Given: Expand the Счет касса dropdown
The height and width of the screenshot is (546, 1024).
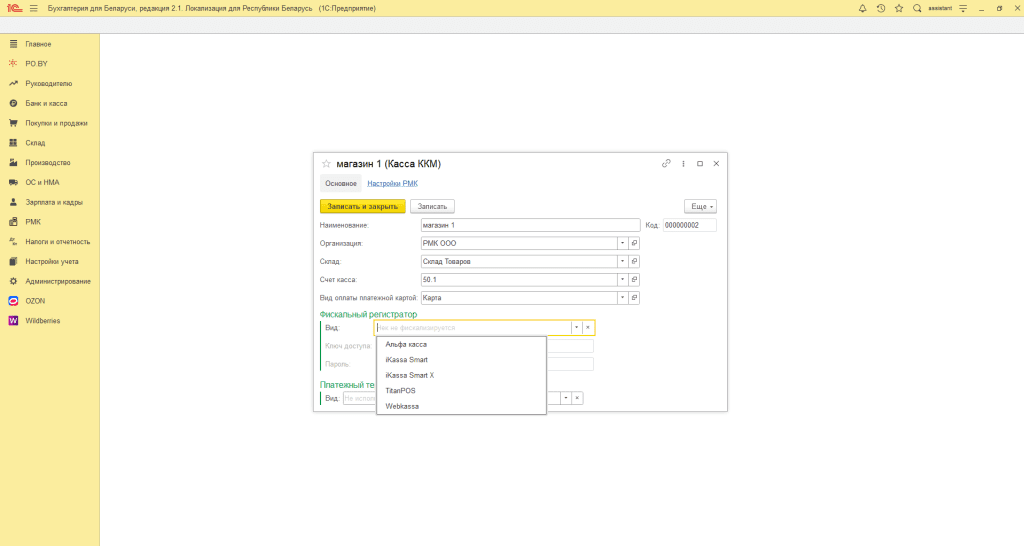Looking at the screenshot, I should [622, 280].
